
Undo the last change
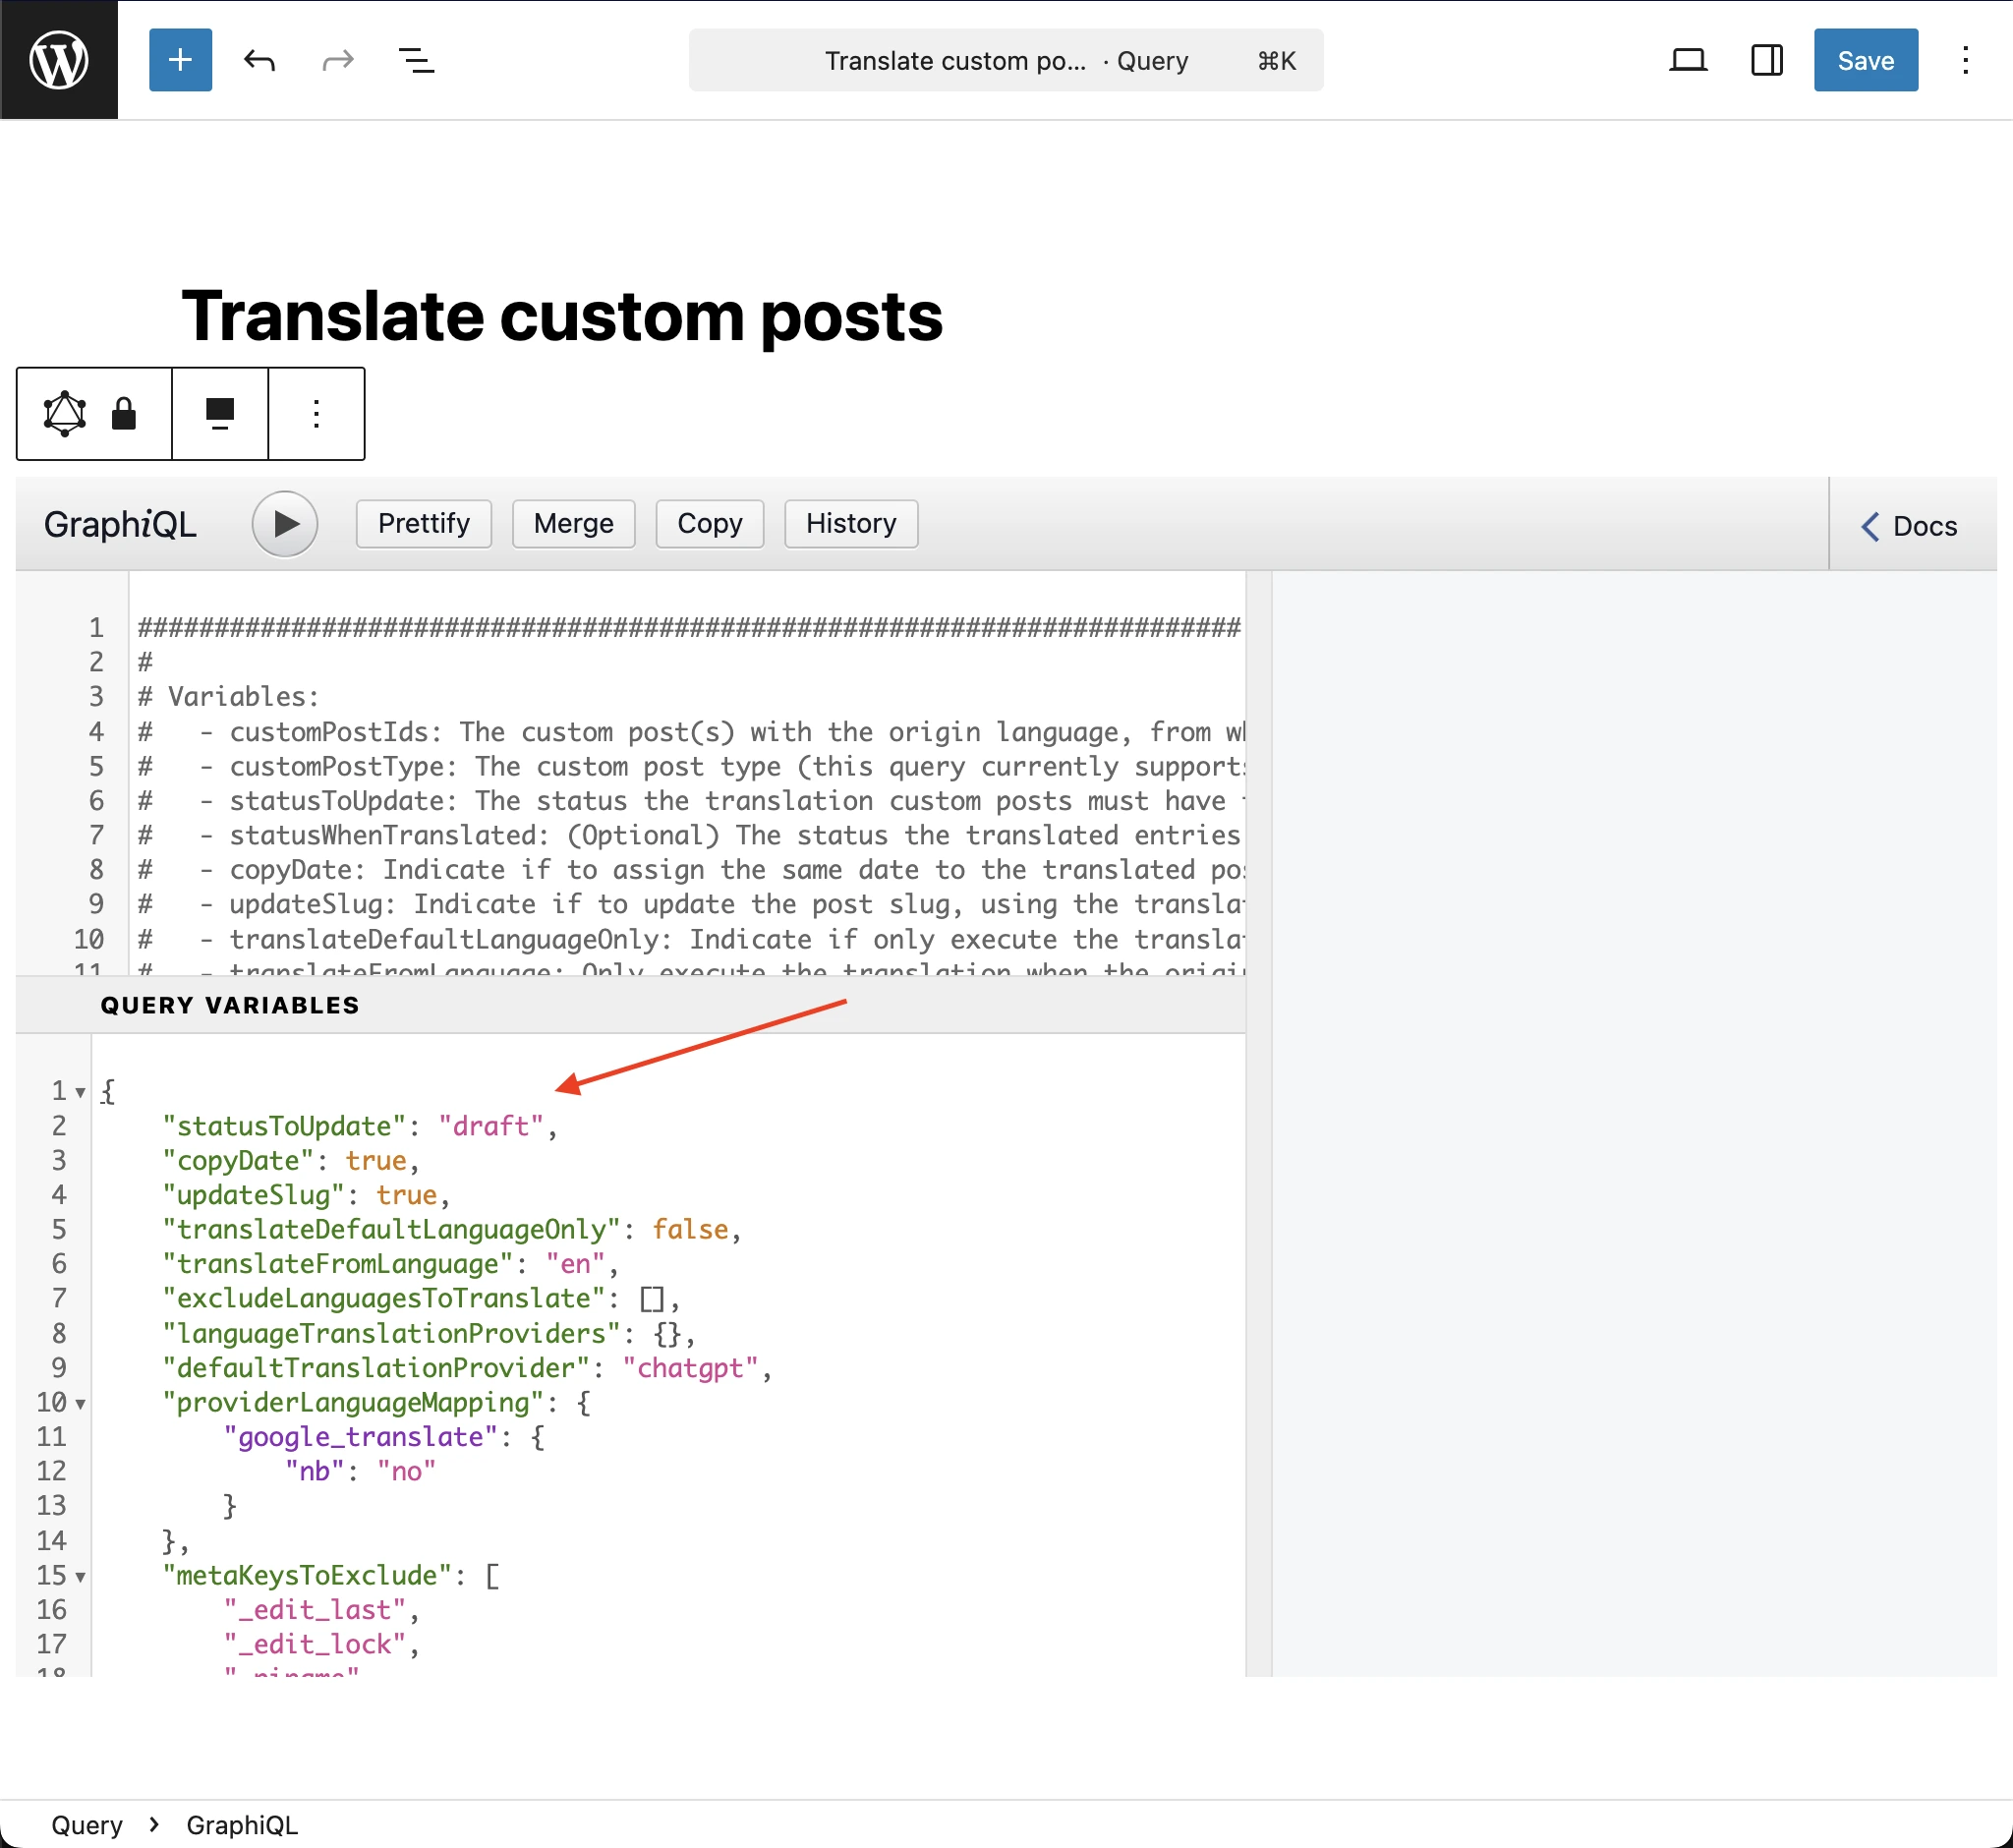tap(259, 60)
